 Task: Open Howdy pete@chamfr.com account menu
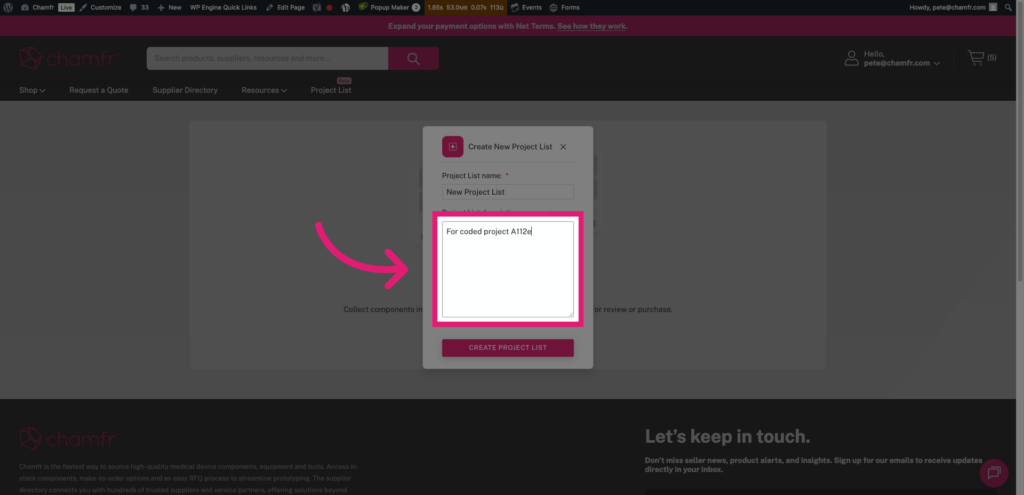click(x=953, y=7)
